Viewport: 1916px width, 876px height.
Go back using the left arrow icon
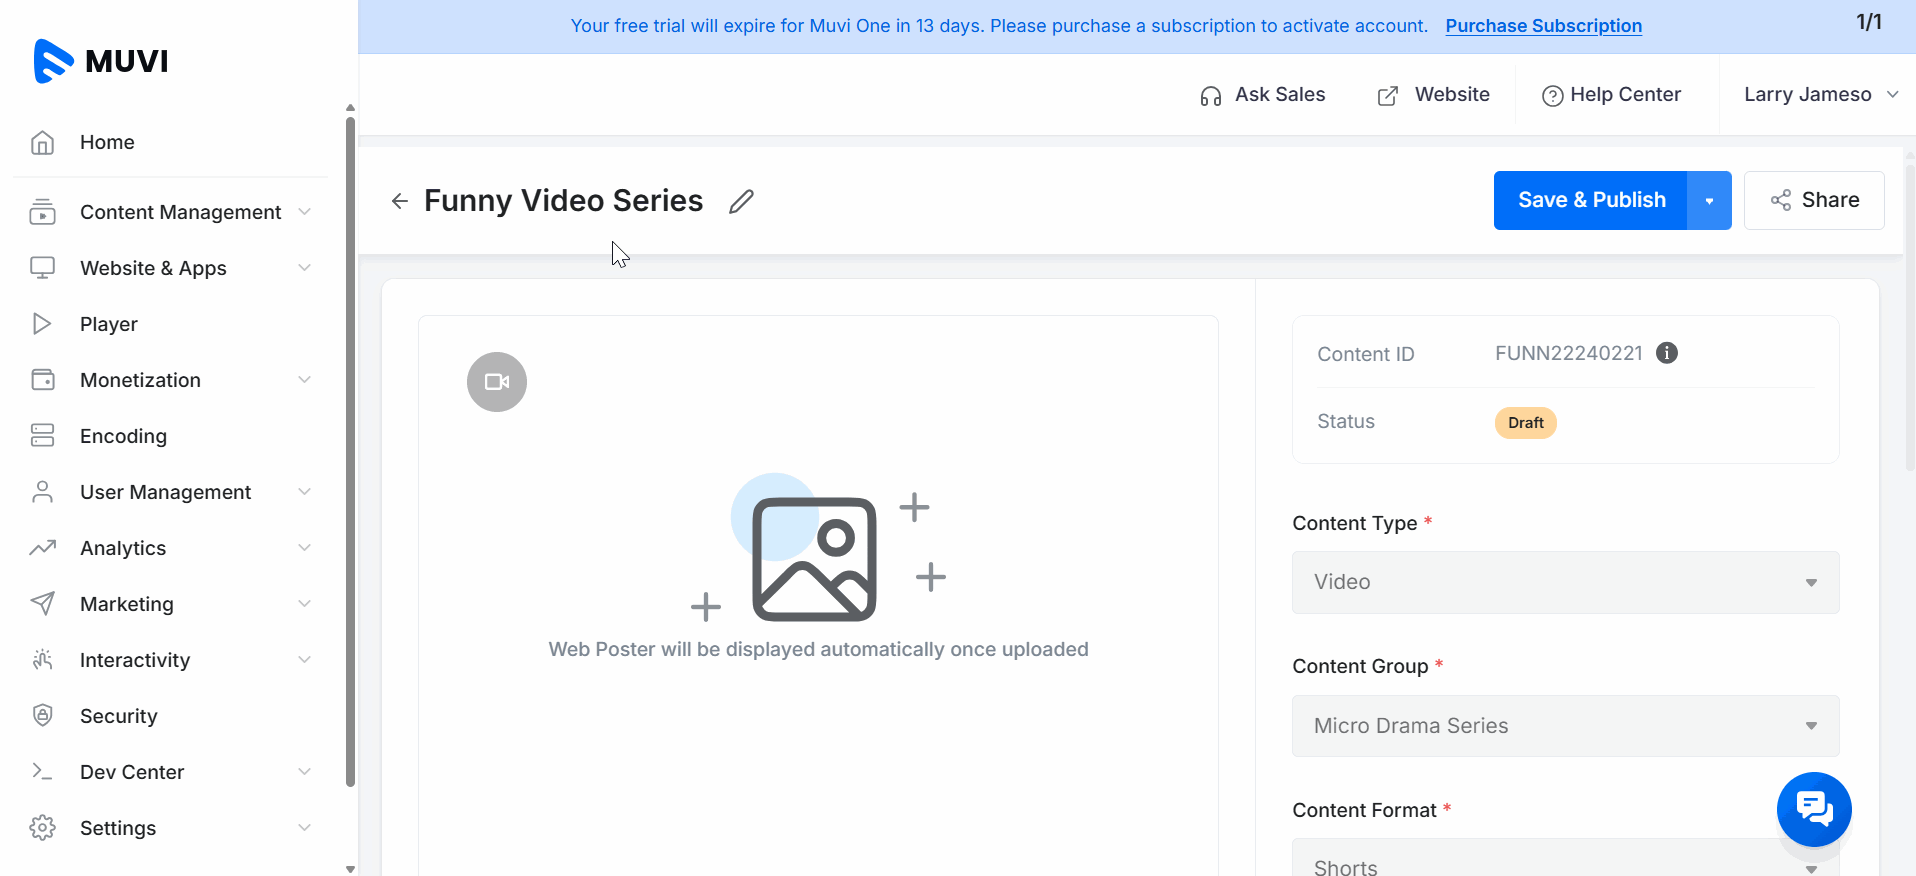point(400,201)
